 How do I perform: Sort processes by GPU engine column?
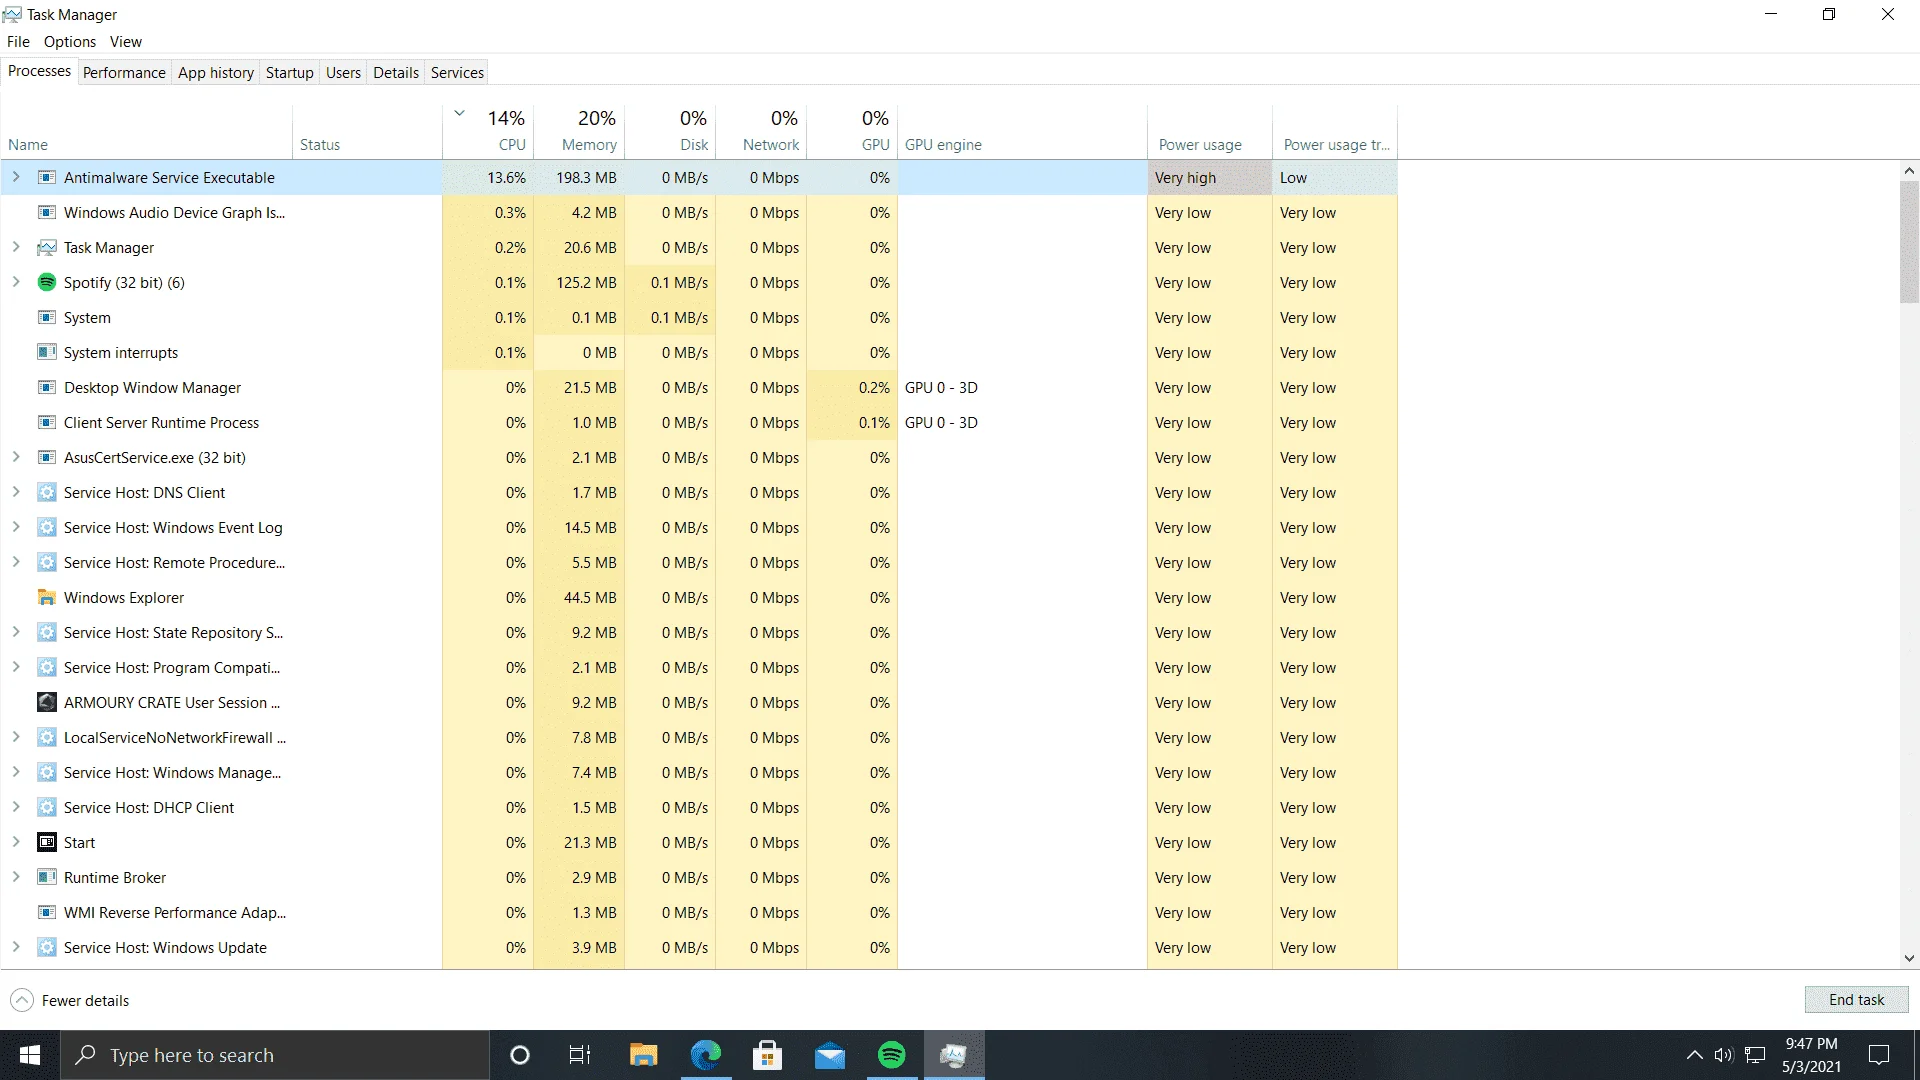pos(1022,131)
